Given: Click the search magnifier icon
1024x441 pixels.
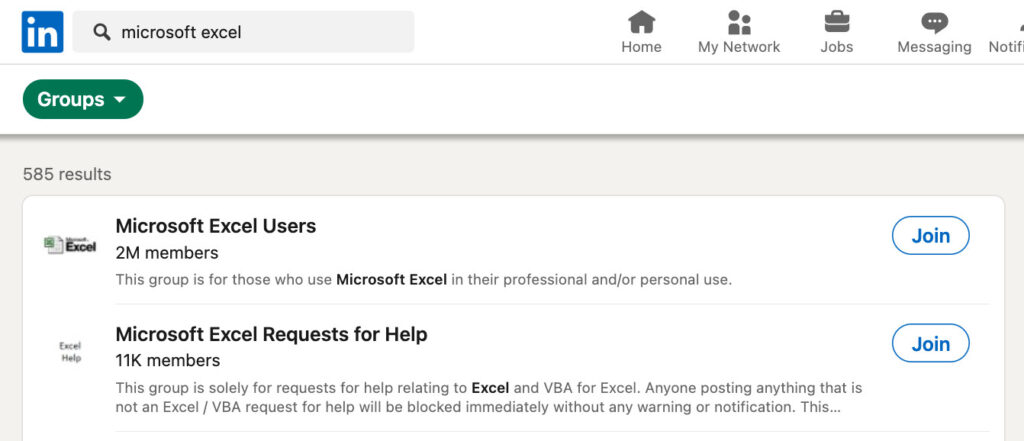Looking at the screenshot, I should (x=101, y=32).
